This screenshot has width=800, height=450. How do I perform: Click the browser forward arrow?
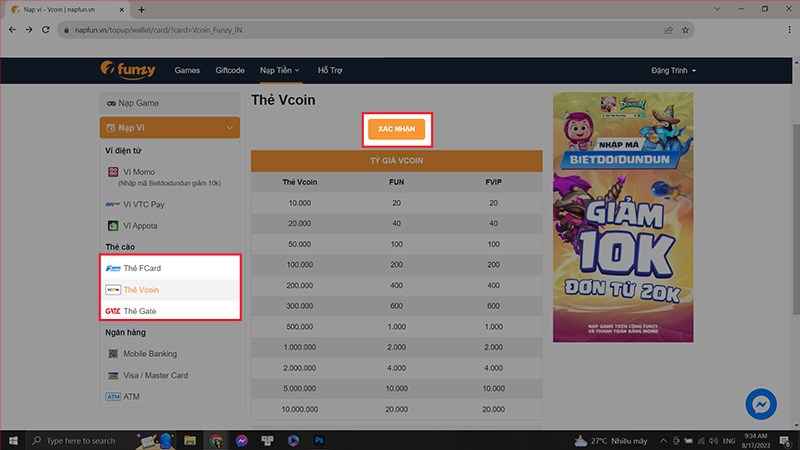pyautogui.click(x=29, y=30)
